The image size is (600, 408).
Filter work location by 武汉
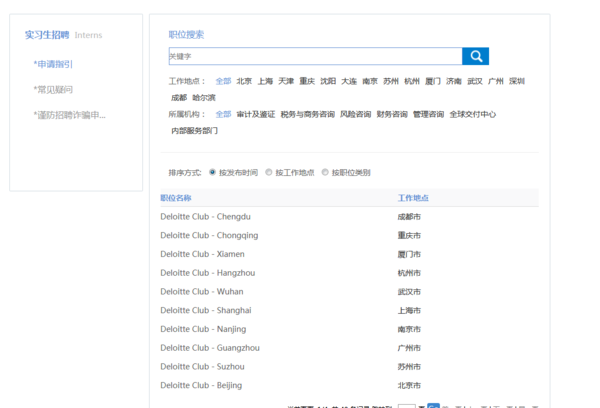pos(475,81)
